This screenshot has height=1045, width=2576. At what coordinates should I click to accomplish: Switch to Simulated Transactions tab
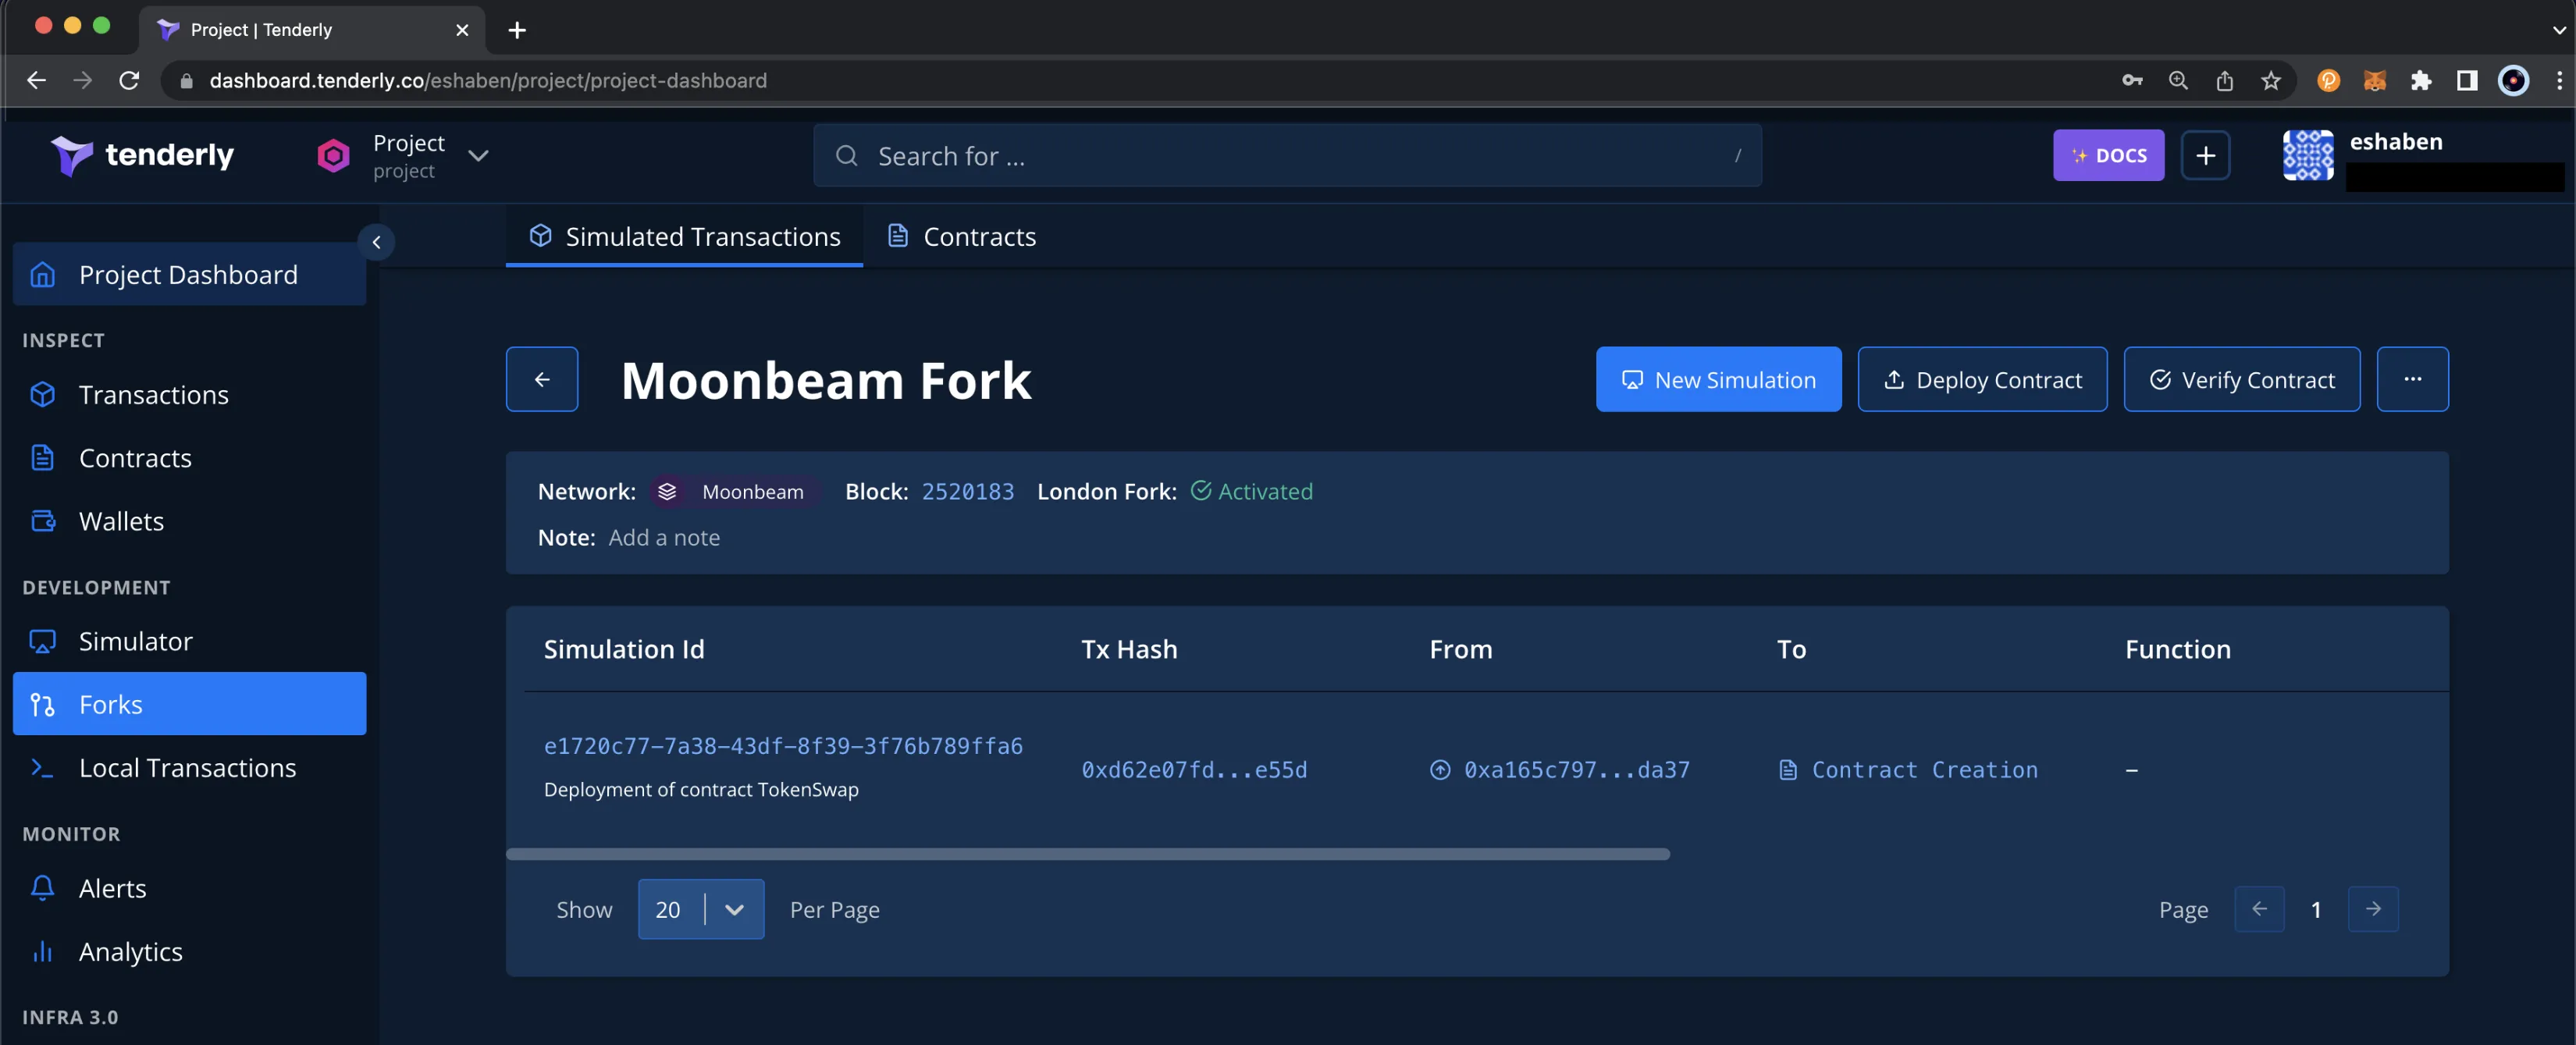684,236
